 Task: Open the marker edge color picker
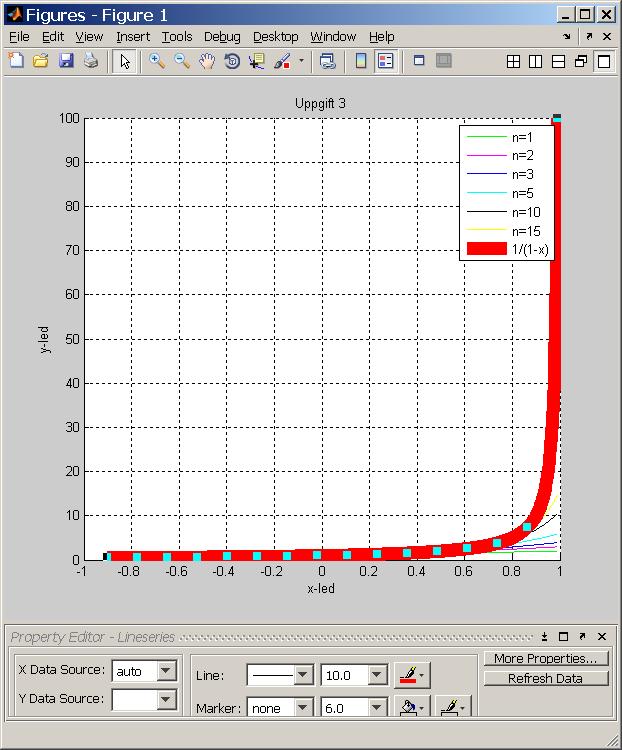(453, 706)
